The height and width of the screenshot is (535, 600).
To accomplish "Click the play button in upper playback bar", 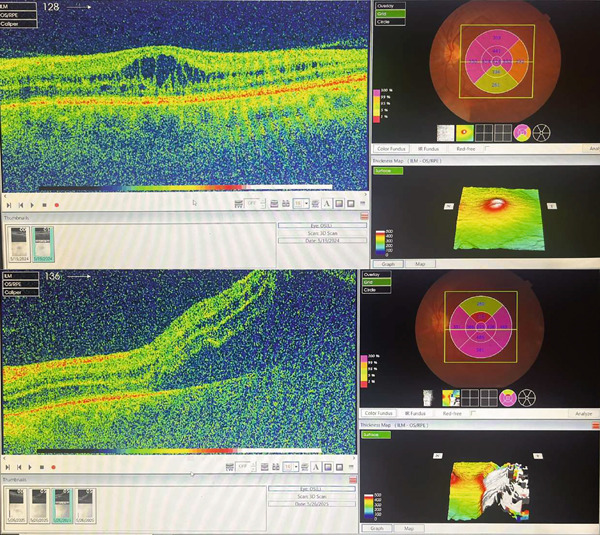I will click(32, 206).
